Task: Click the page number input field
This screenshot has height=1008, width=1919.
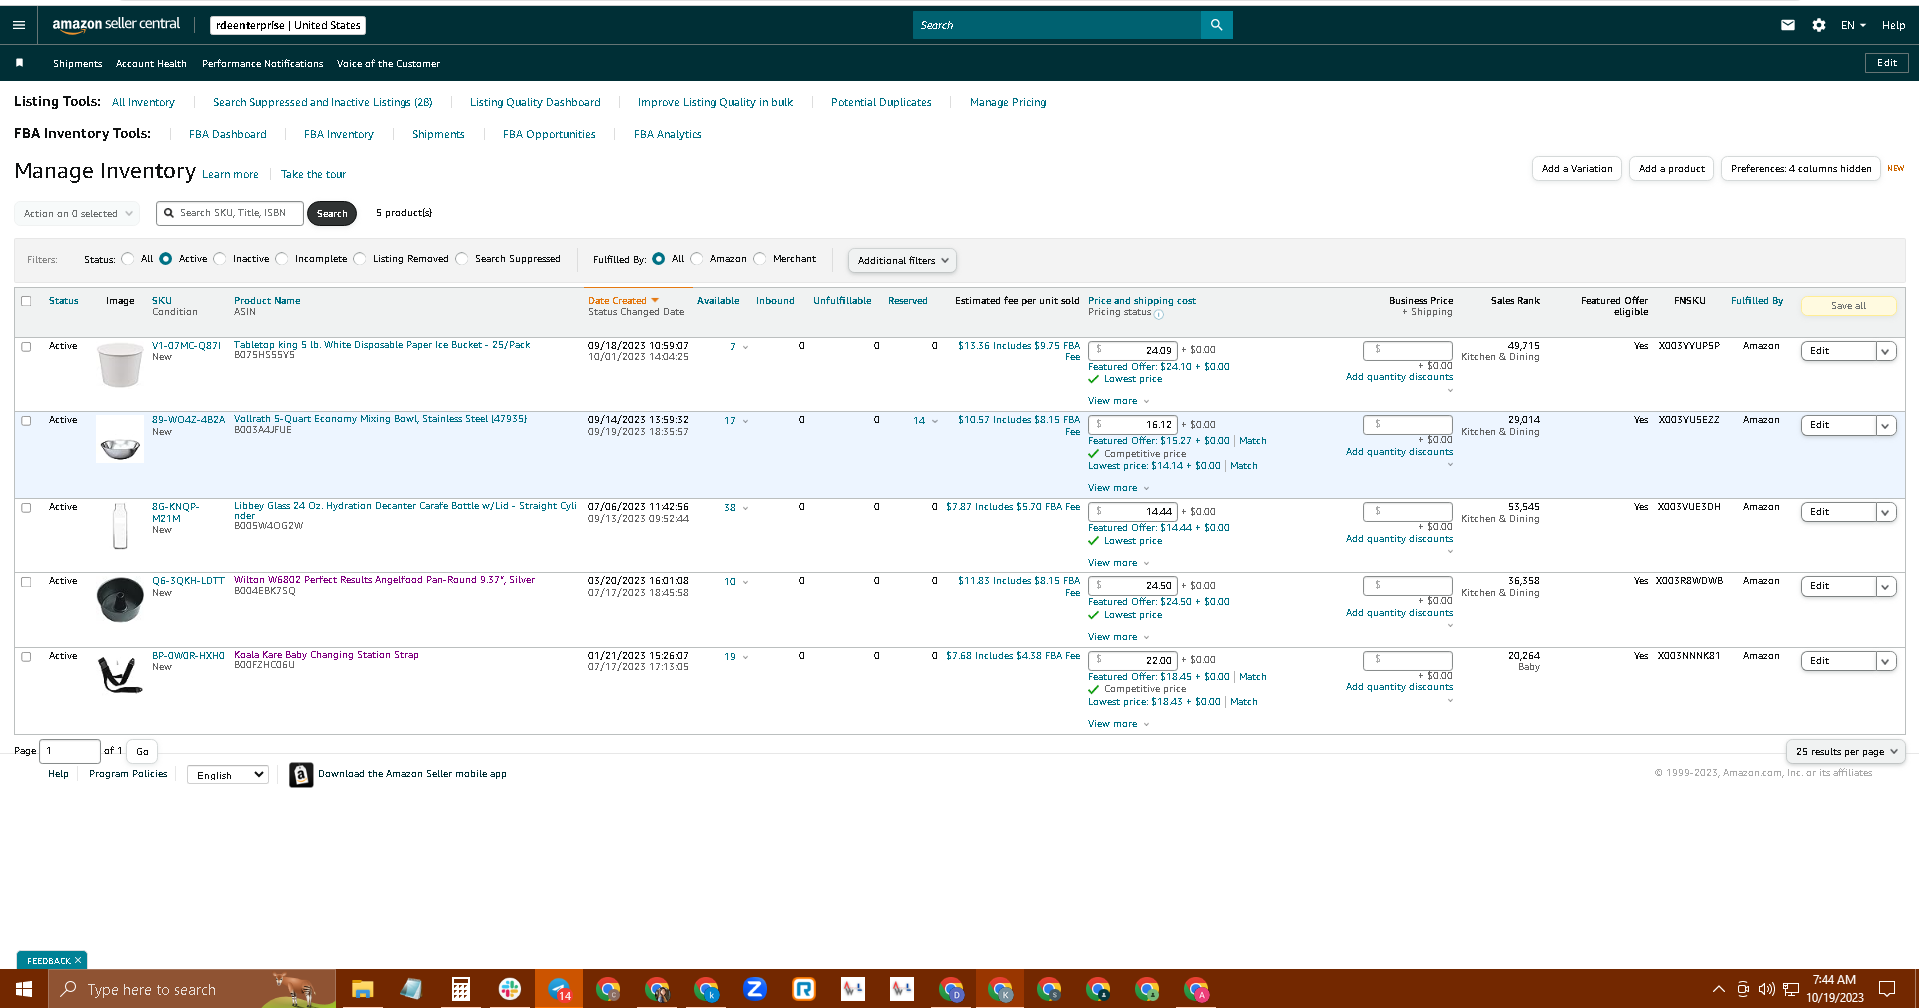Action: coord(70,751)
